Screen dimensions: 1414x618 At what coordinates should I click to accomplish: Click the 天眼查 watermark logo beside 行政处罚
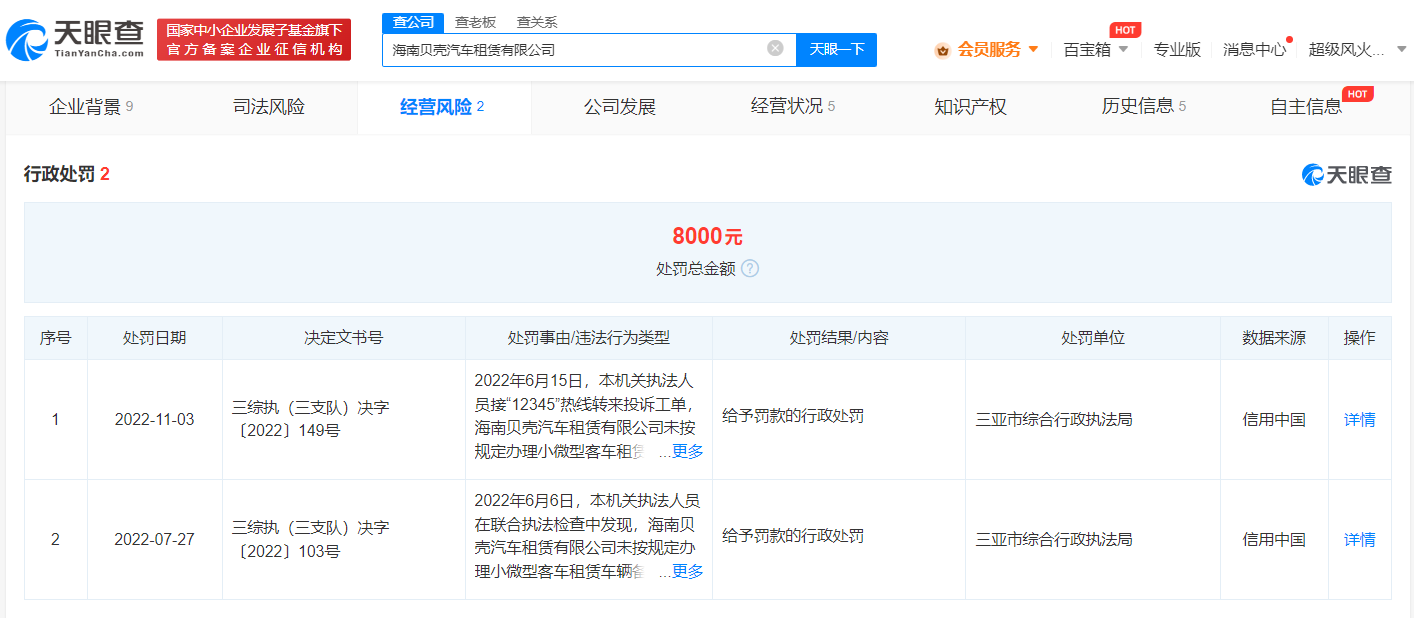point(1345,172)
